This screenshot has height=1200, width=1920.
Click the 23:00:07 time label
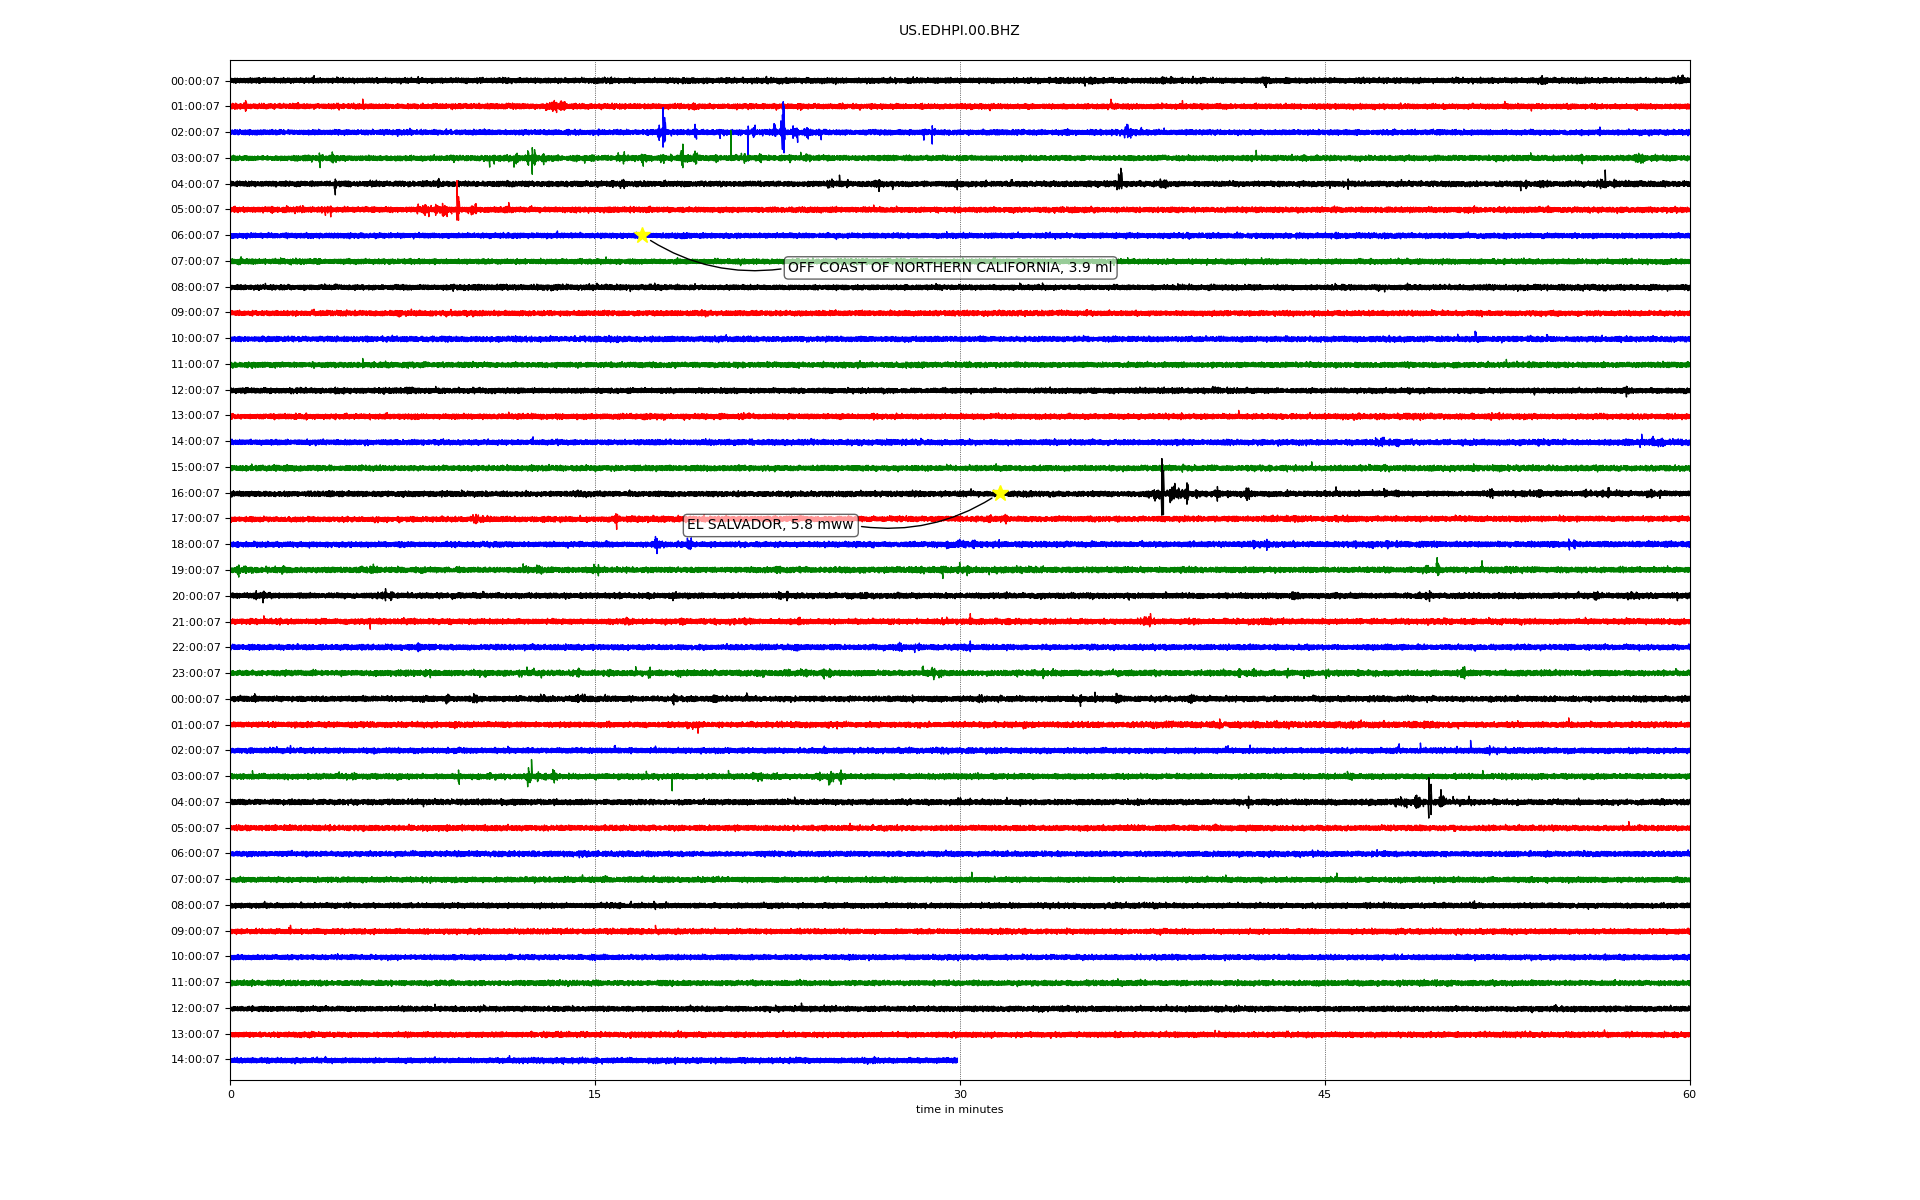pos(195,674)
